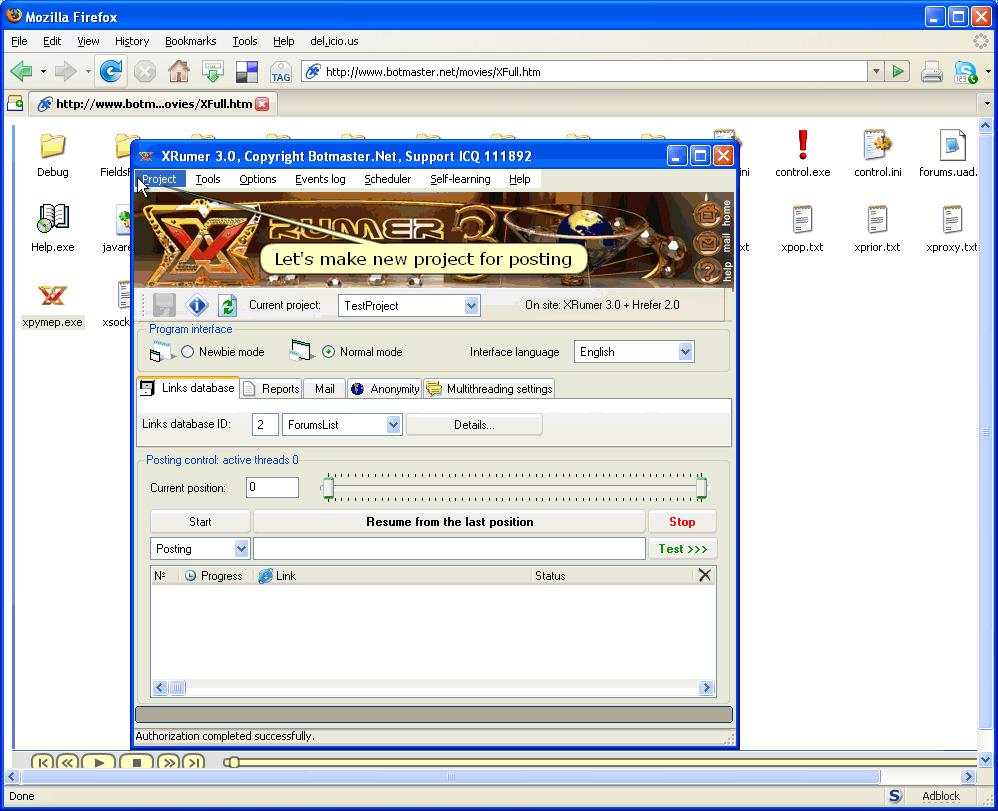Image resolution: width=998 pixels, height=811 pixels.
Task: Click the print icon in Firefox toolbar
Action: (931, 71)
